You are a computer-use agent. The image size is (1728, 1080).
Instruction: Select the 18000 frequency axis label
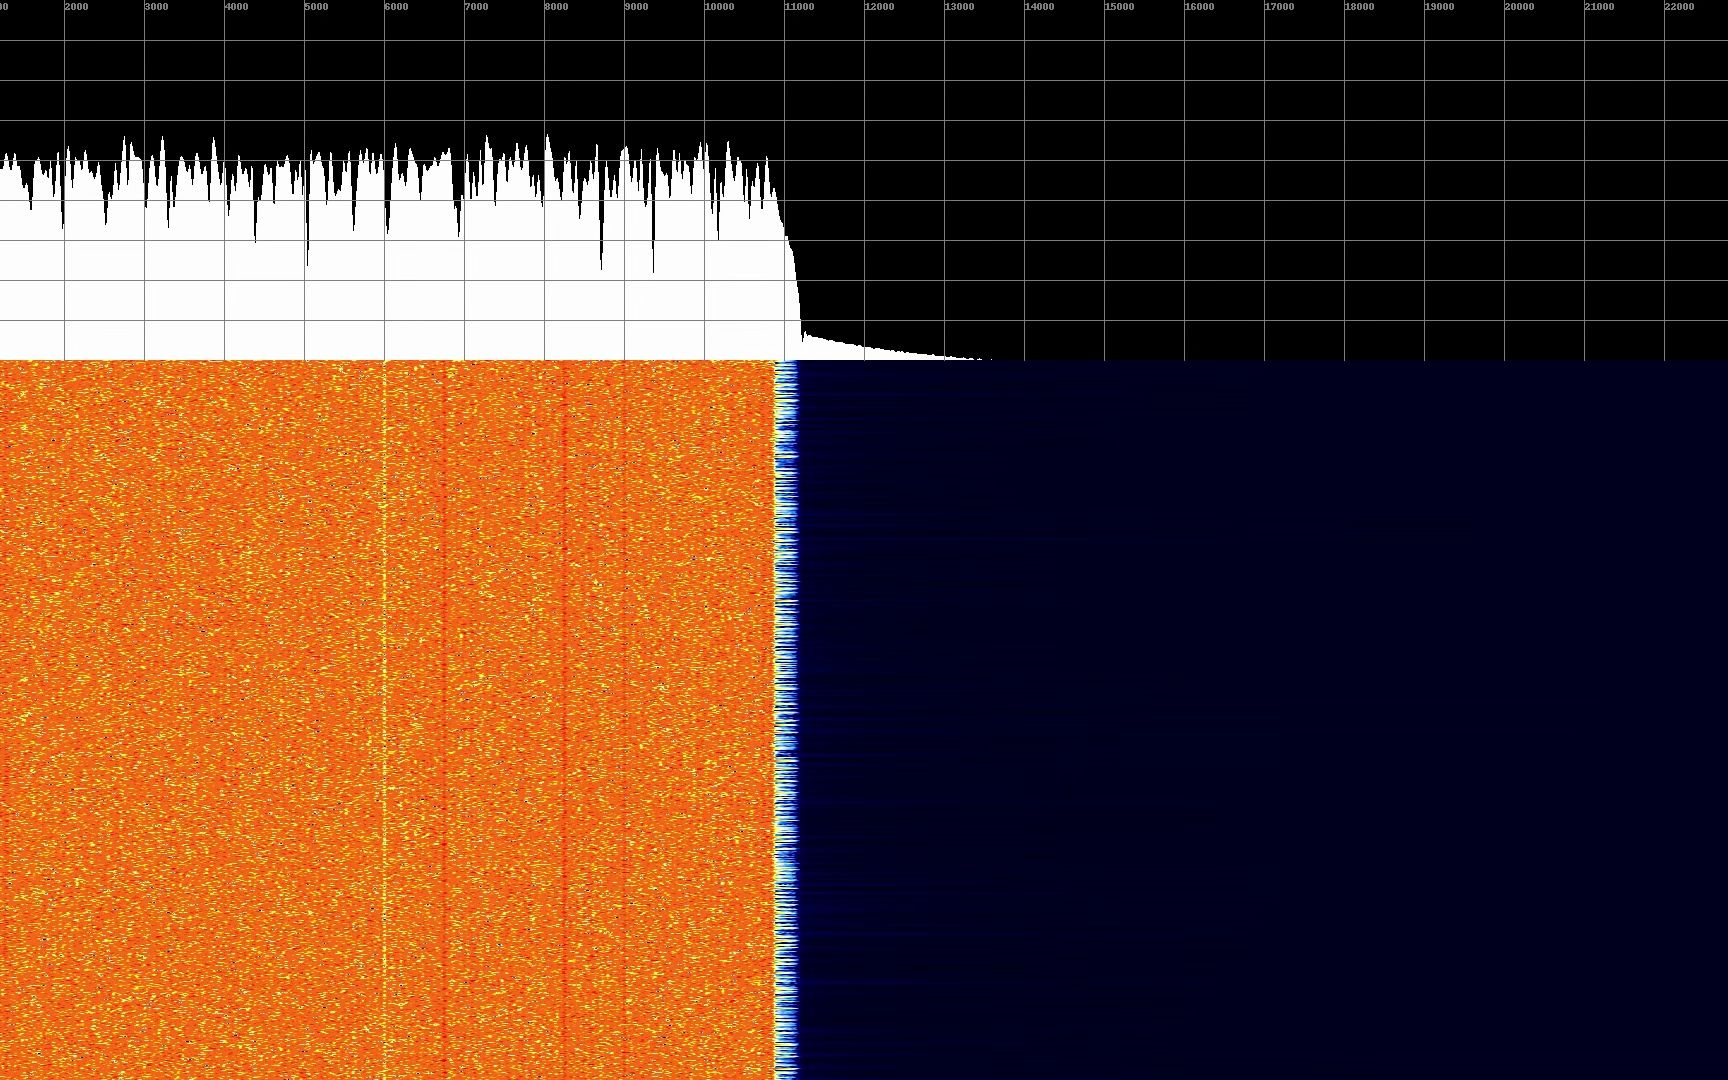point(1360,7)
